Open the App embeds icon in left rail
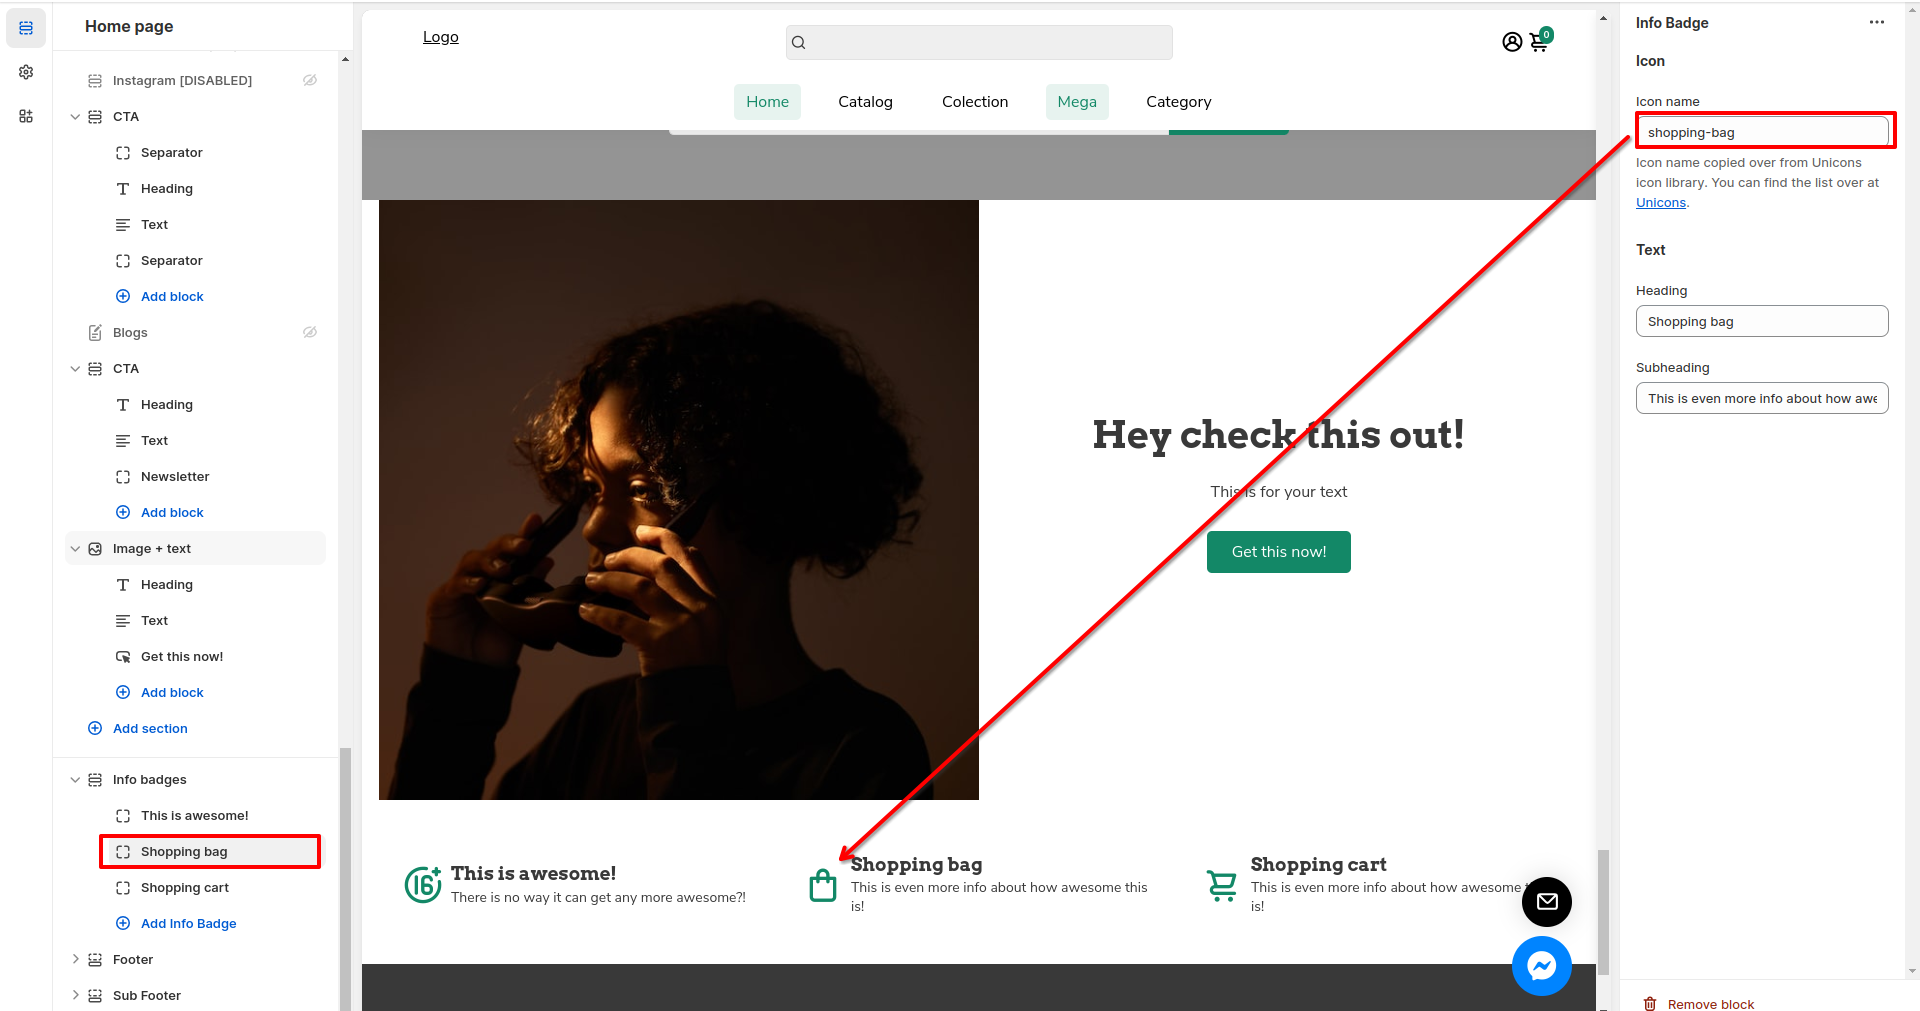This screenshot has height=1011, width=1920. [x=26, y=116]
